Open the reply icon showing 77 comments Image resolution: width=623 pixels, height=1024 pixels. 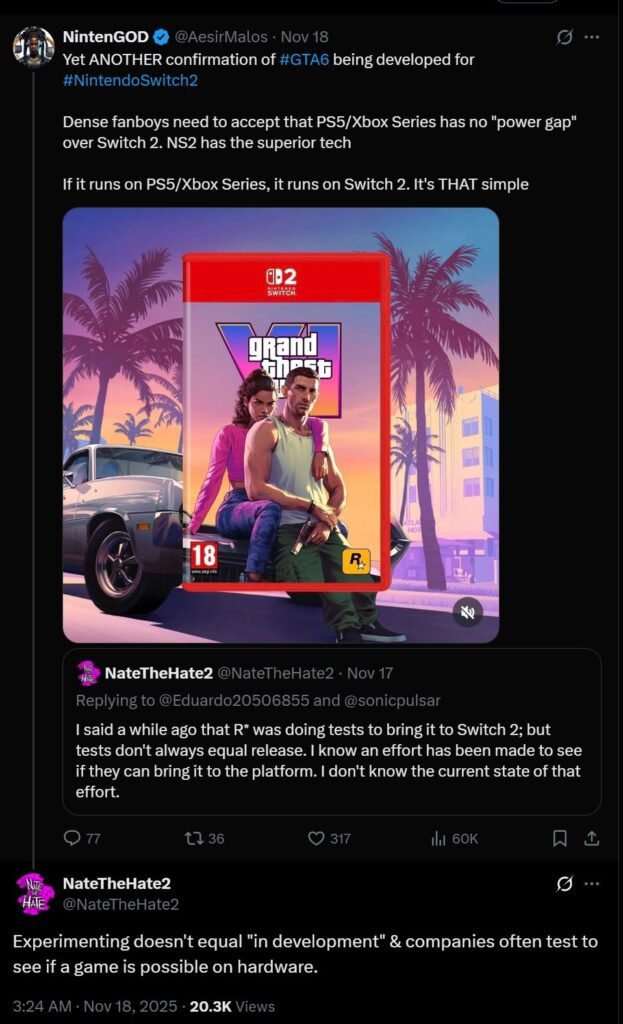(x=72, y=838)
